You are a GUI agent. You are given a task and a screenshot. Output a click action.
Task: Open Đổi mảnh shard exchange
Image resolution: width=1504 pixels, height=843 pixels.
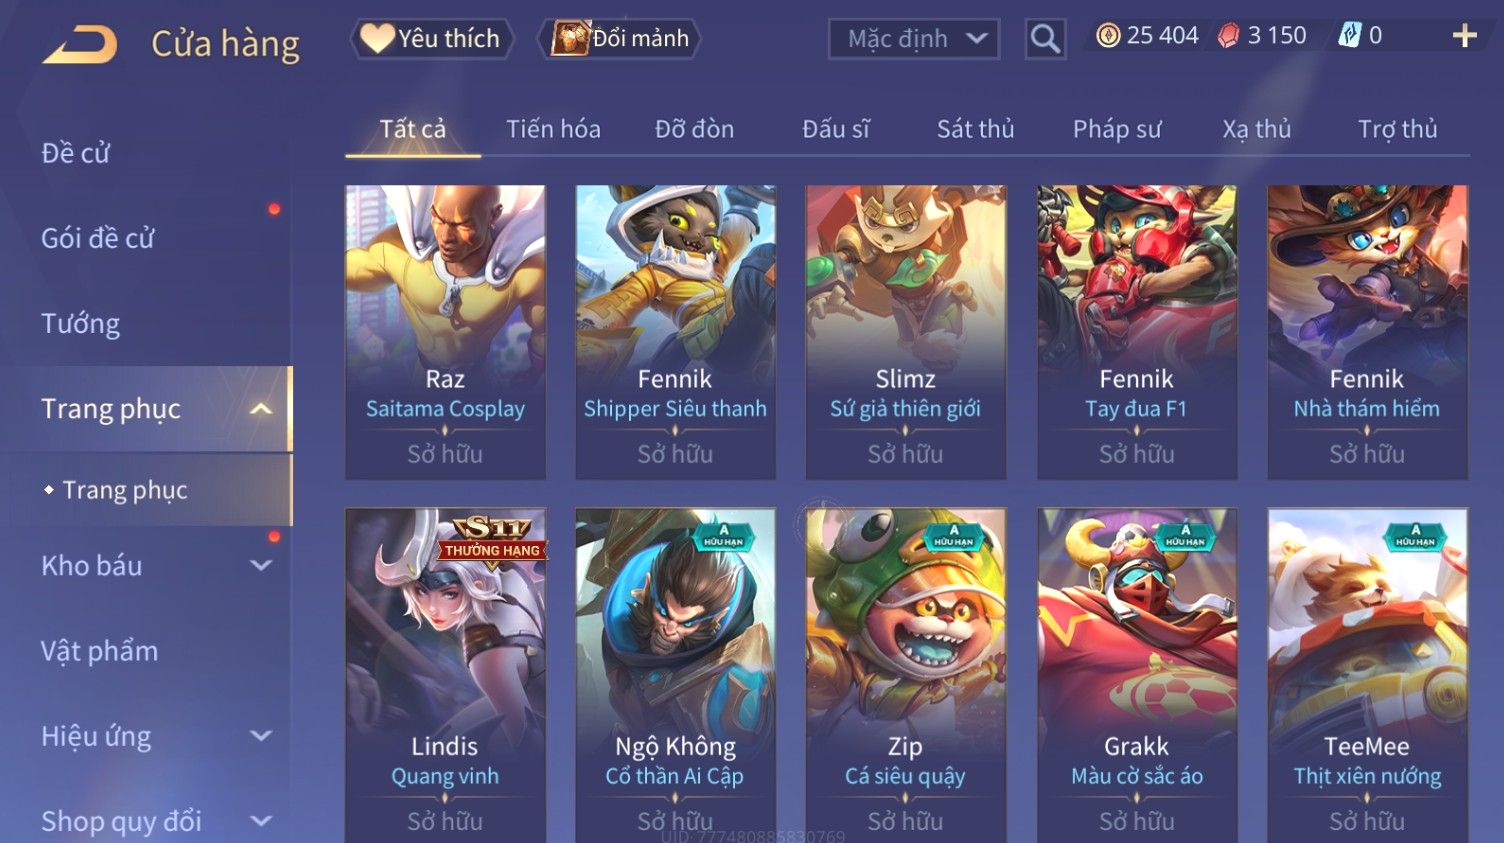[619, 39]
